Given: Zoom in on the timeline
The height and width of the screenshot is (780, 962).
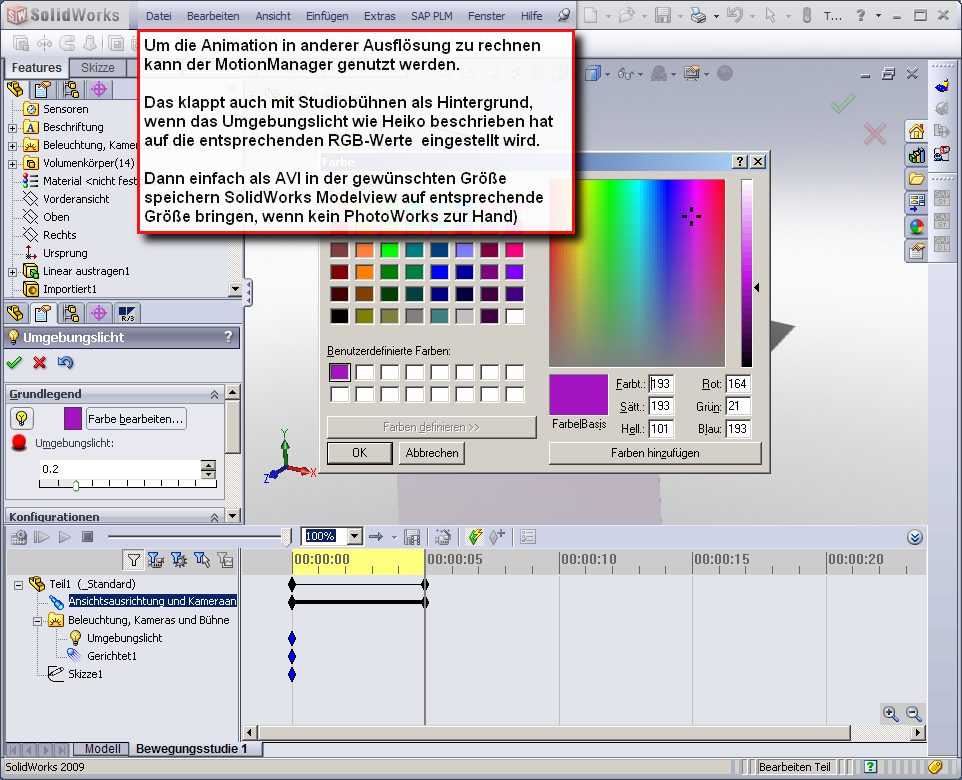Looking at the screenshot, I should click(890, 714).
